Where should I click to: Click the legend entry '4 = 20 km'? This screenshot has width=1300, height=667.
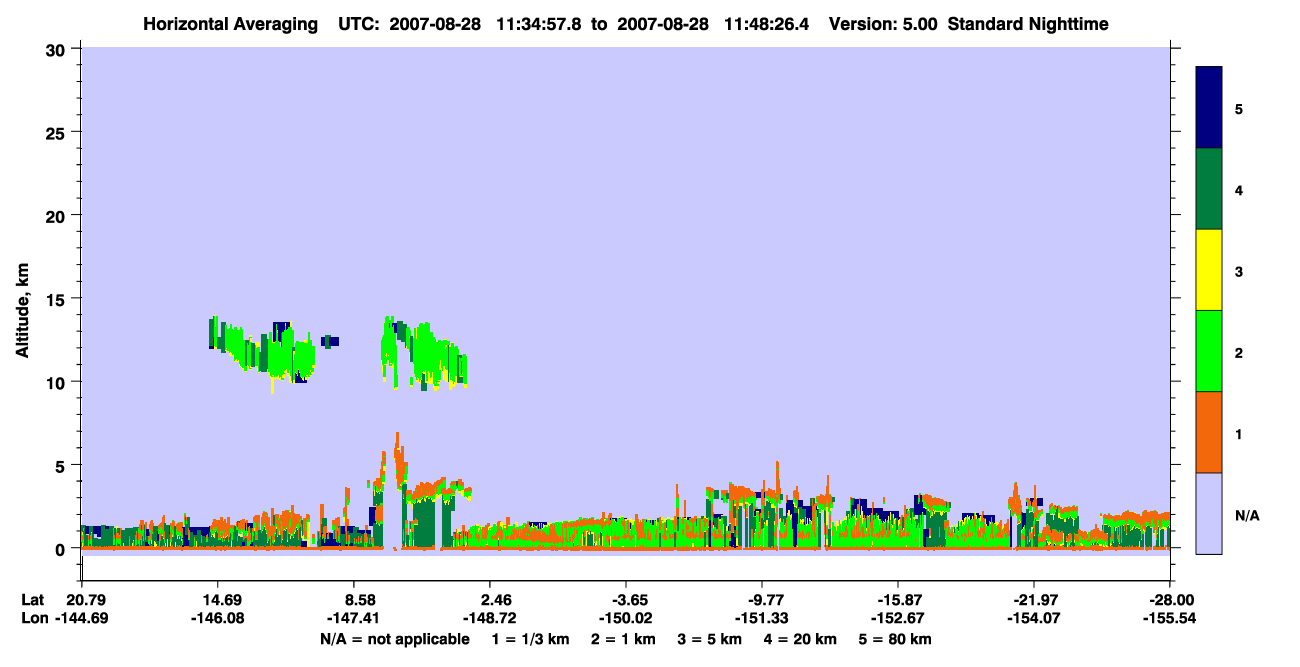[800, 639]
